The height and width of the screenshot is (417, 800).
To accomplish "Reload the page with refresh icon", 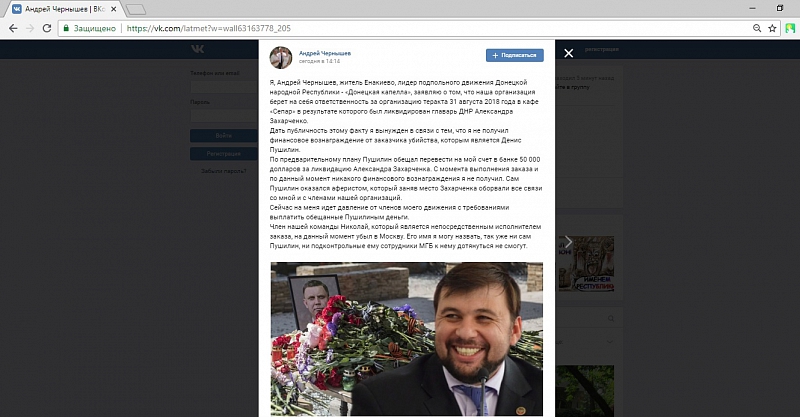I will coord(47,29).
